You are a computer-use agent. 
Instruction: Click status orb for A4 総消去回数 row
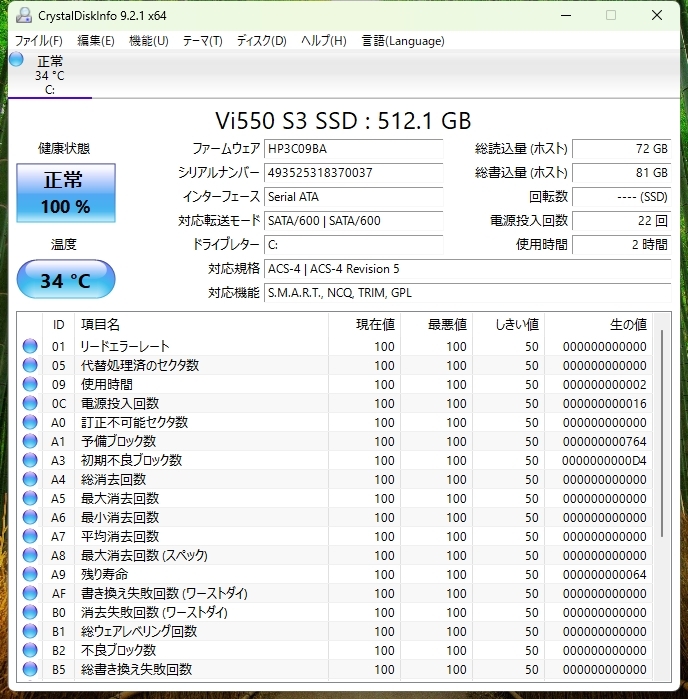[x=30, y=479]
